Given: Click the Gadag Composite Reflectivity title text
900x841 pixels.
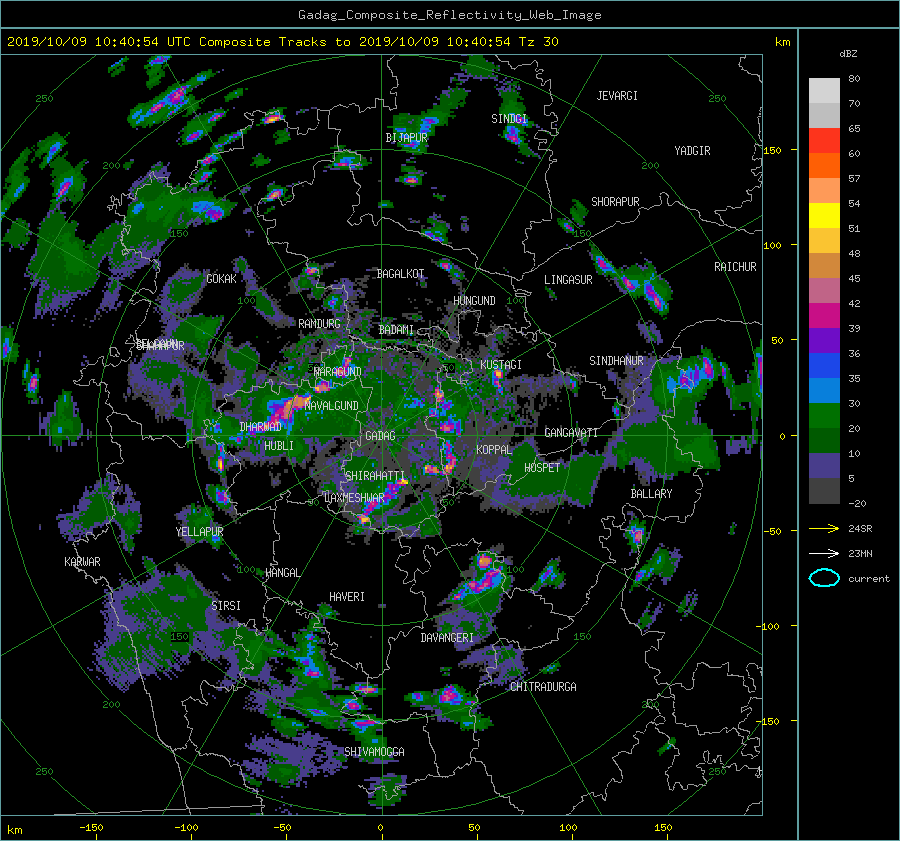Looking at the screenshot, I should 449,15.
